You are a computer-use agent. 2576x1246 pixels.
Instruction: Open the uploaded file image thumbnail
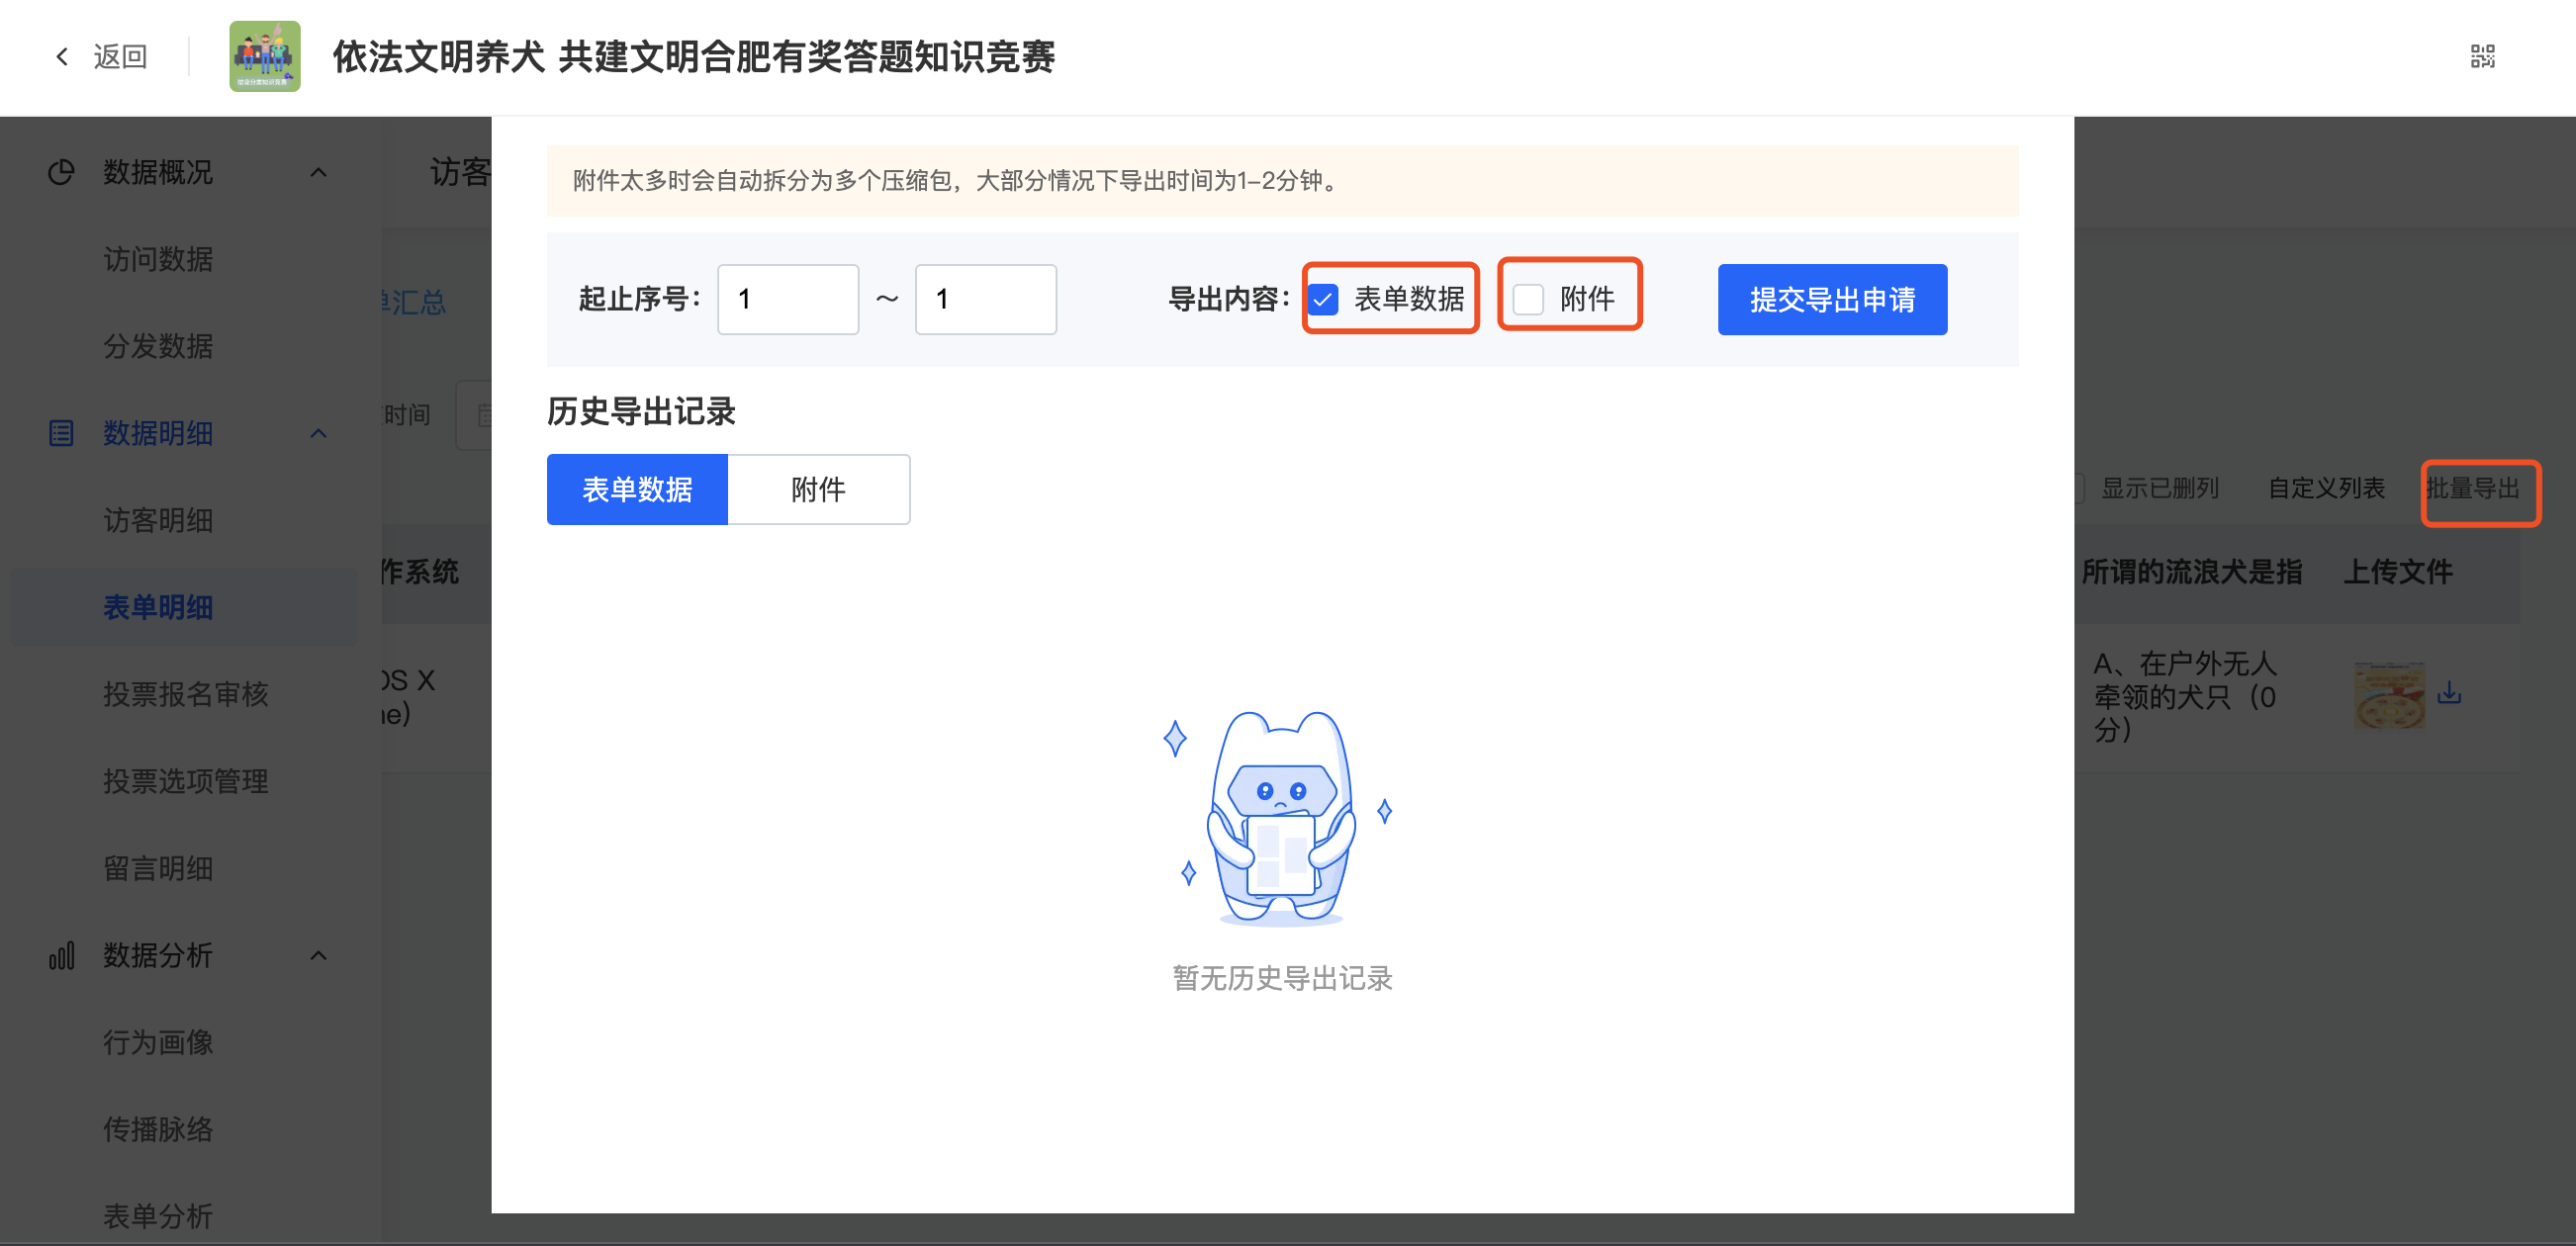point(2389,695)
